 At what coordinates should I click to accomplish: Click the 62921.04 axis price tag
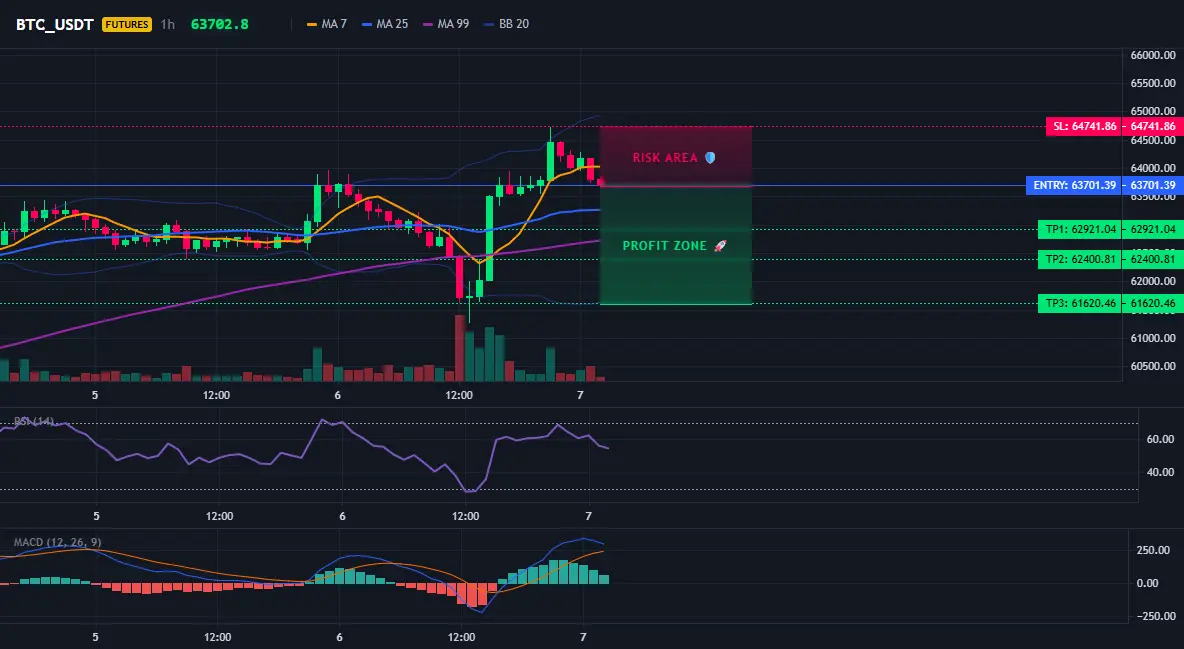[1153, 229]
